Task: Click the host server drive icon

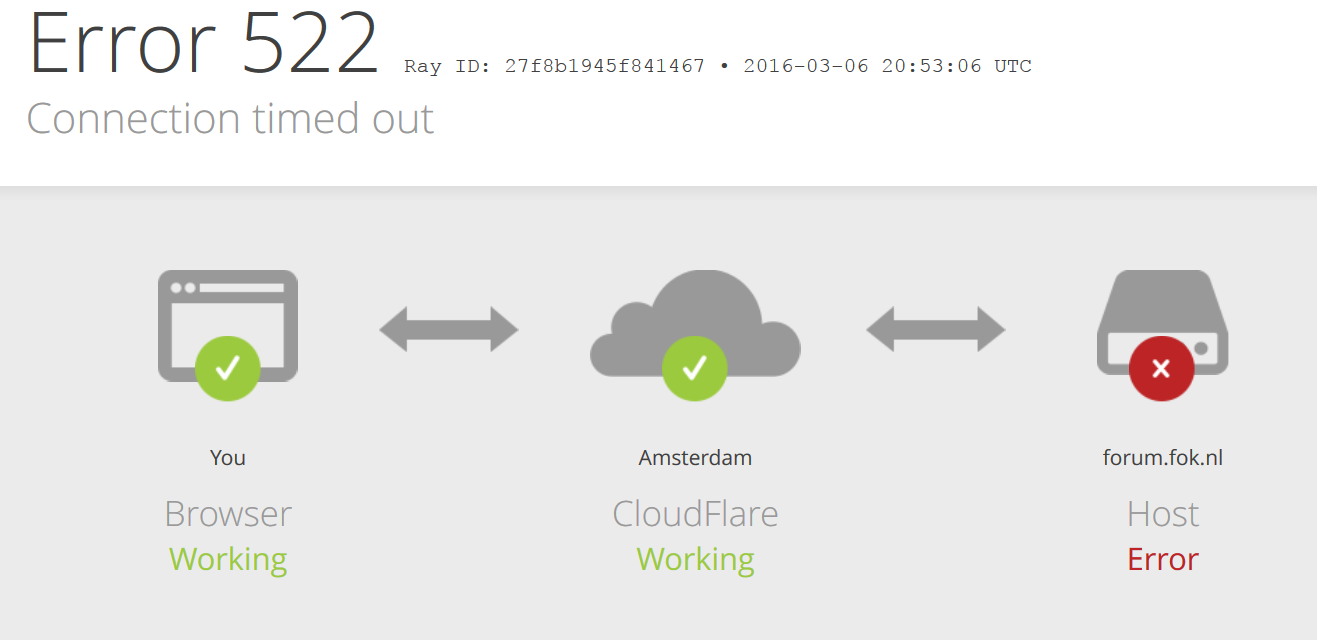Action: tap(1162, 322)
